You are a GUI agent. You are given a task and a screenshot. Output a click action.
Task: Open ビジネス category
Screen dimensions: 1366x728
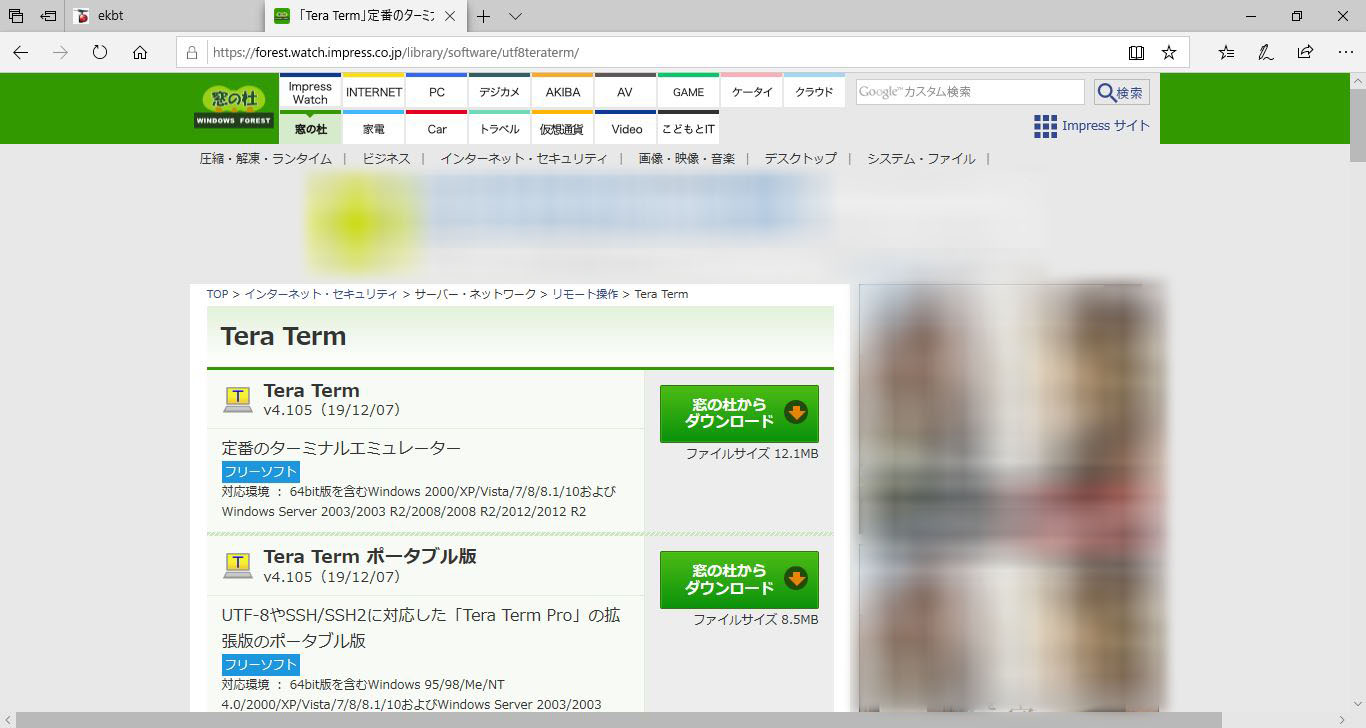[x=386, y=158]
